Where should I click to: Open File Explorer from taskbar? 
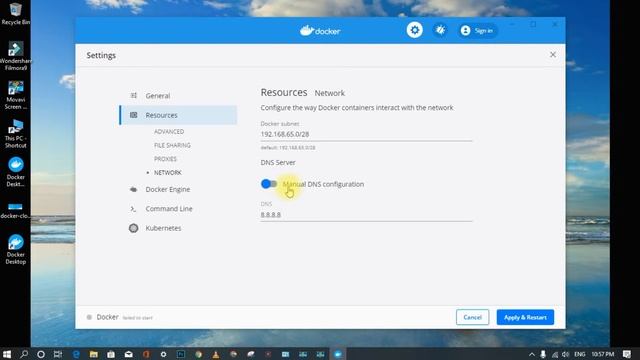93,354
